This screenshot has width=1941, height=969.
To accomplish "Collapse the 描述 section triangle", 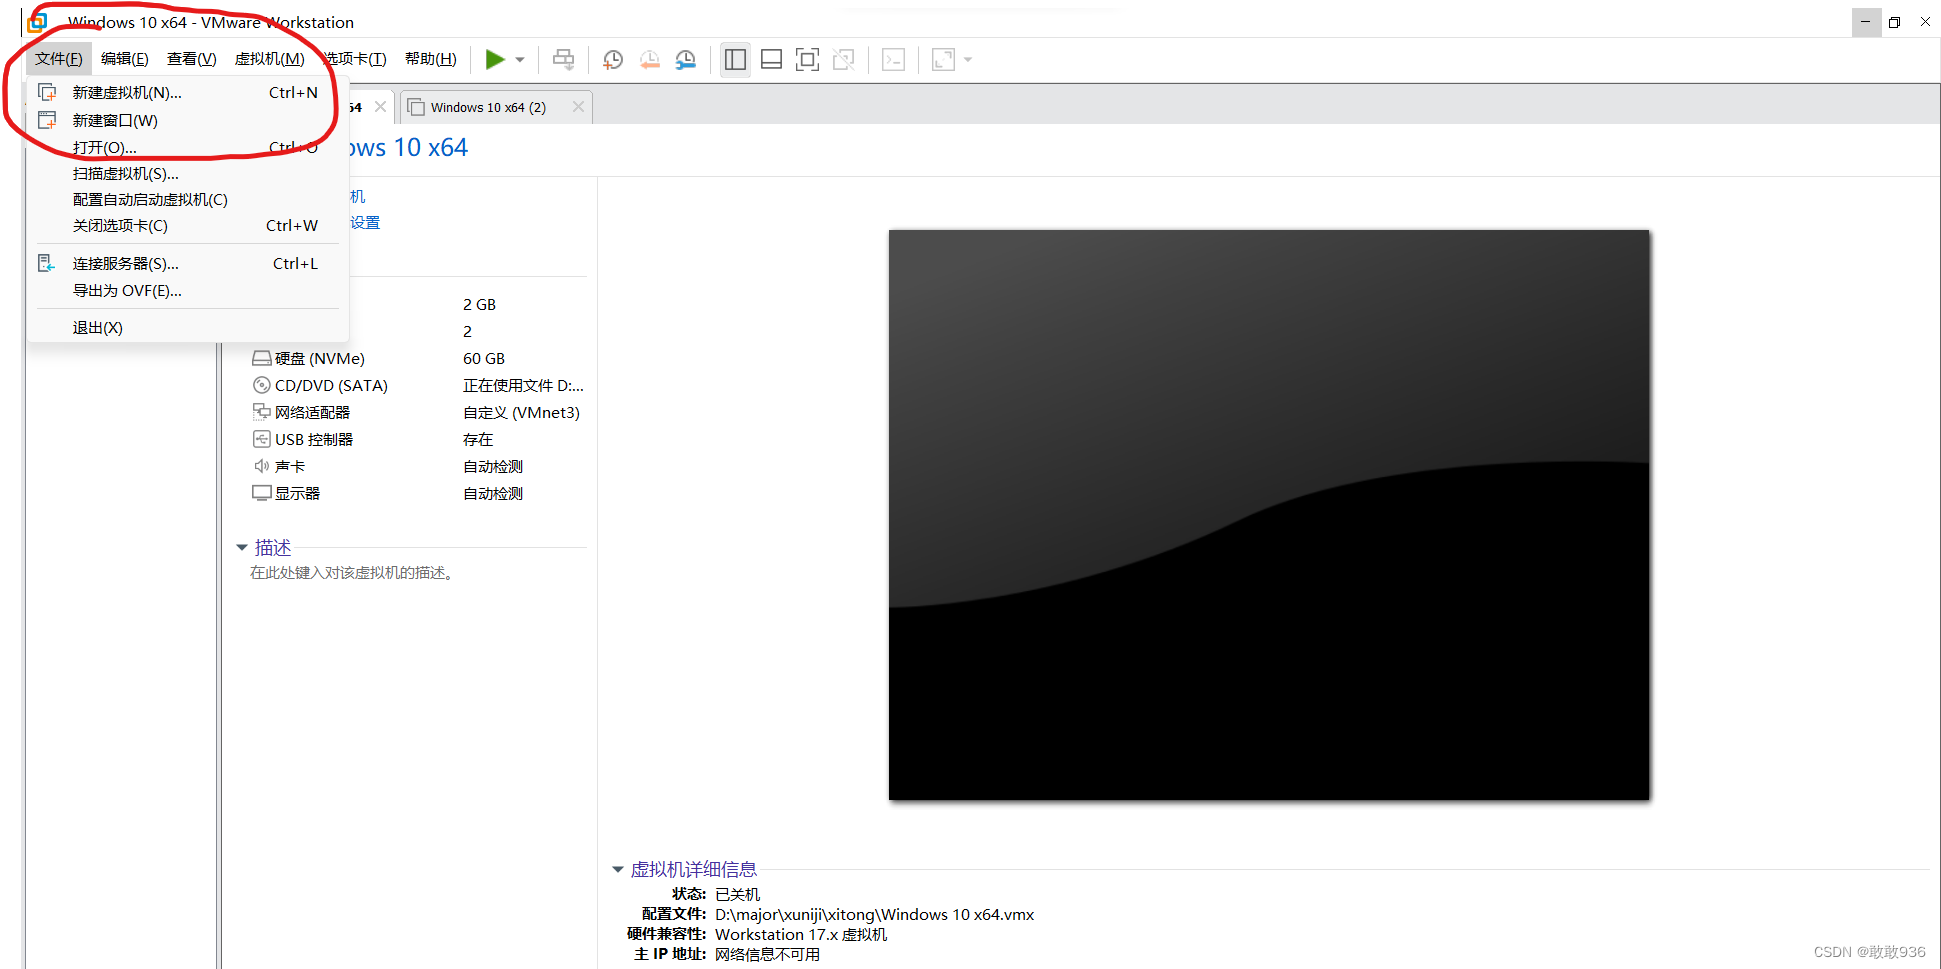I will click(242, 548).
